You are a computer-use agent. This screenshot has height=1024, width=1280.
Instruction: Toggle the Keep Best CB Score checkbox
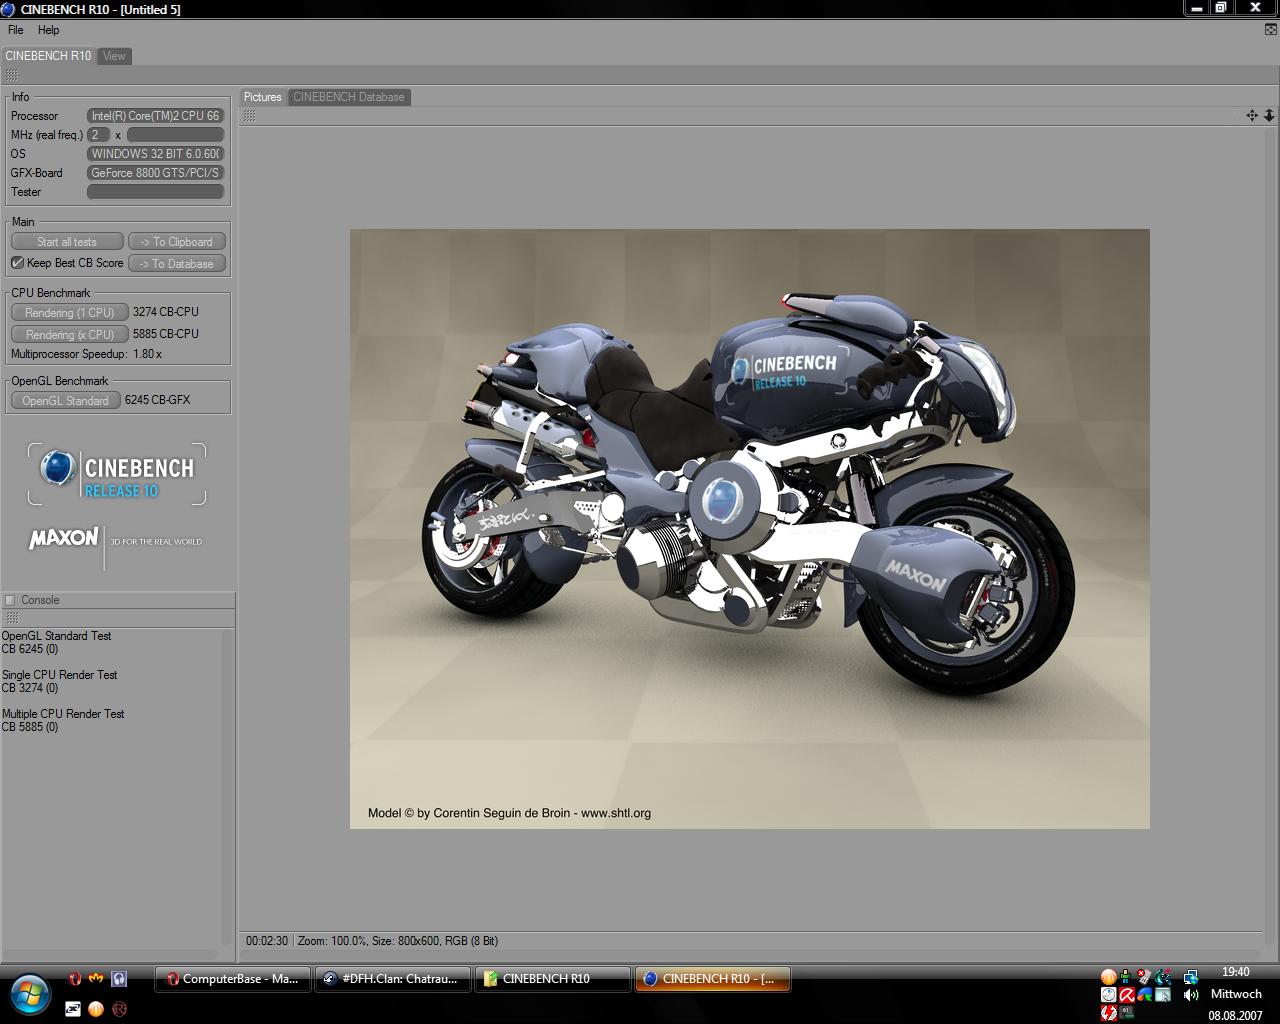[x=17, y=263]
